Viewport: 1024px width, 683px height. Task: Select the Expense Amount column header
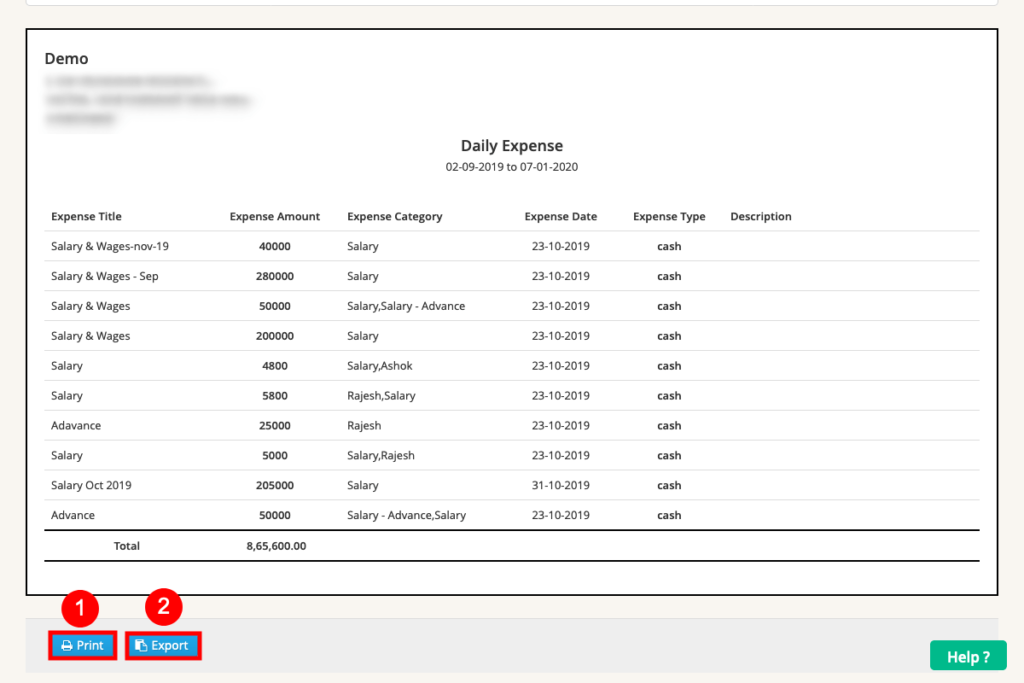274,216
